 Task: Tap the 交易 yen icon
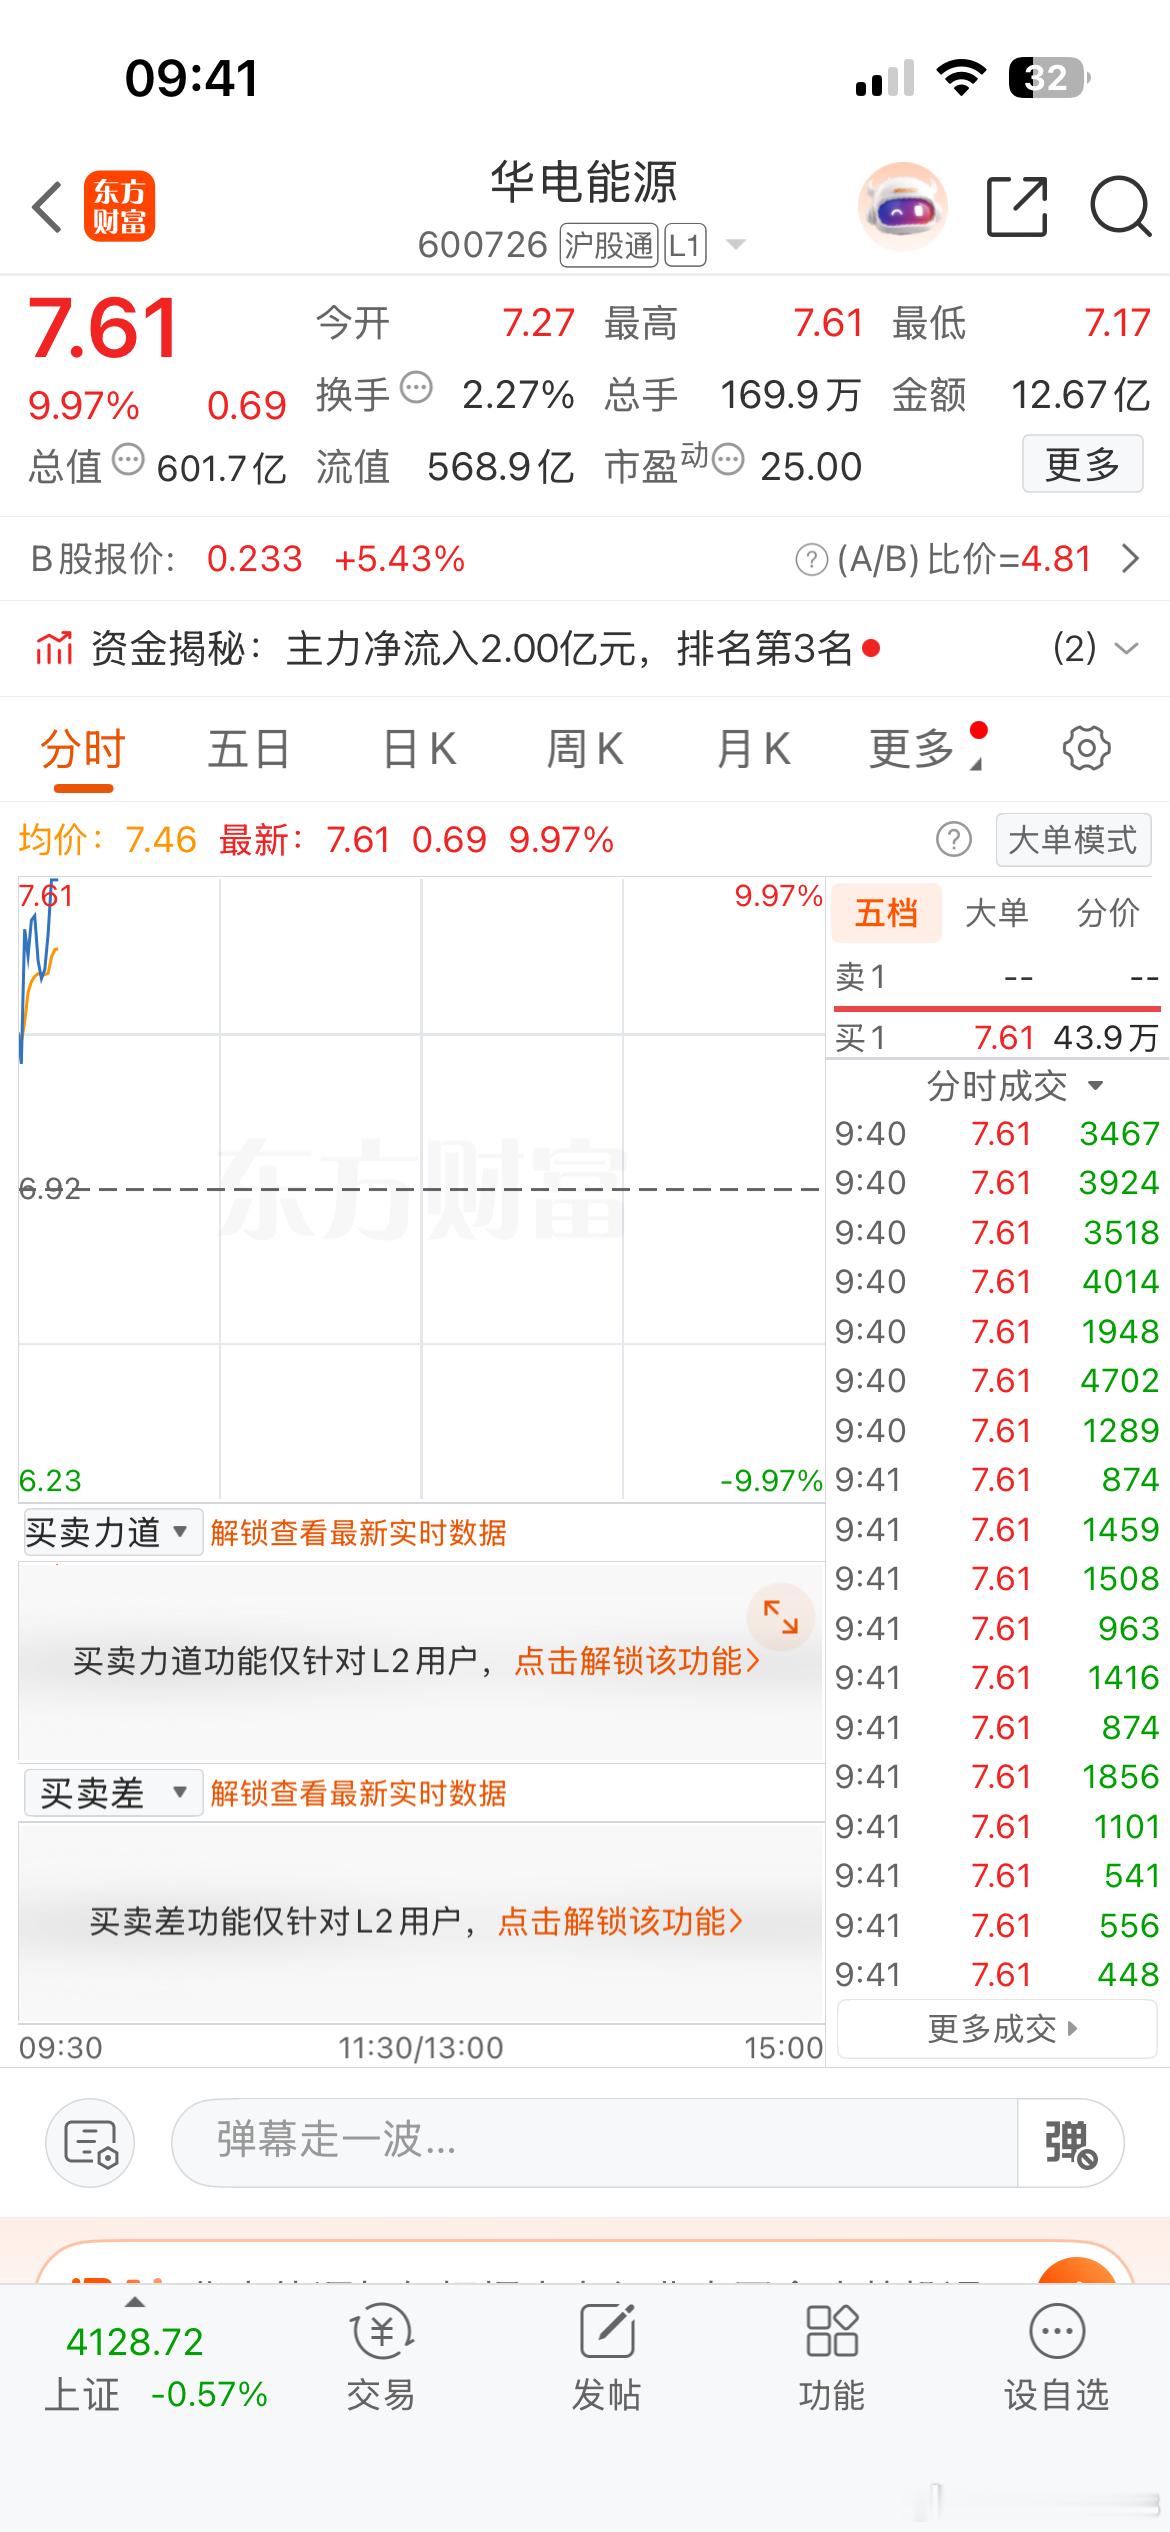[x=381, y=2331]
